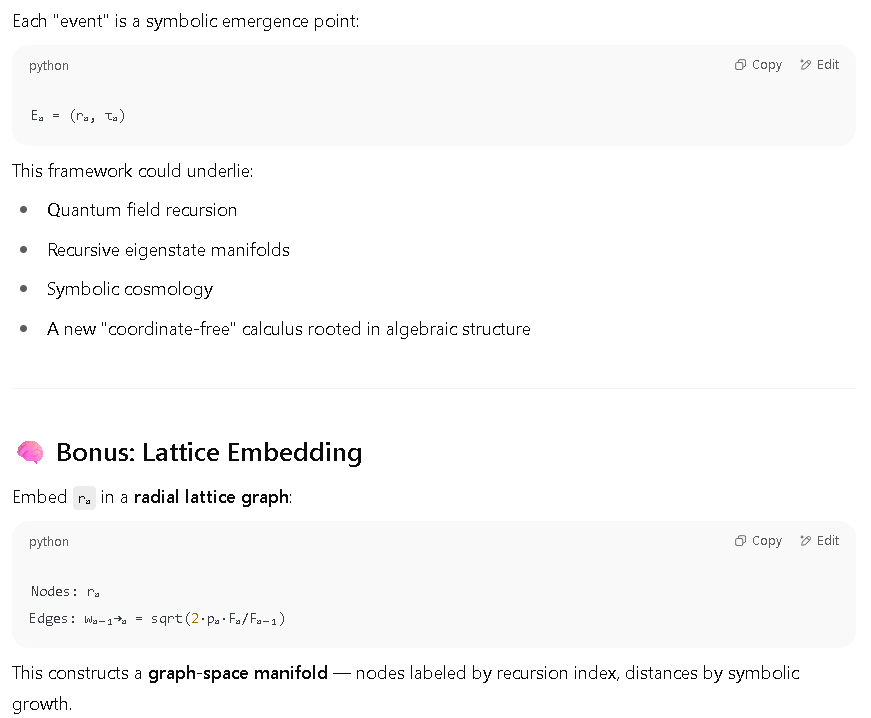Viewport: 871px width, 718px height.
Task: Select the Symbolic cosmology bullet
Action: 130,289
